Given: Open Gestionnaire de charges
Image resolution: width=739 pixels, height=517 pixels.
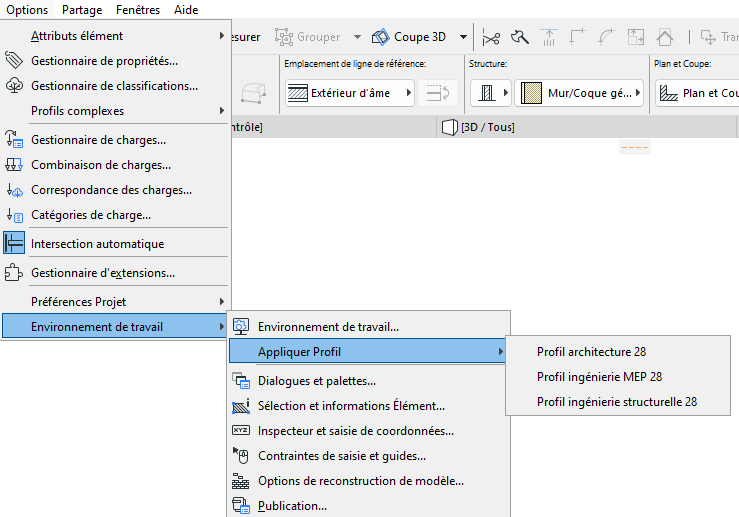Looking at the screenshot, I should (x=115, y=140).
